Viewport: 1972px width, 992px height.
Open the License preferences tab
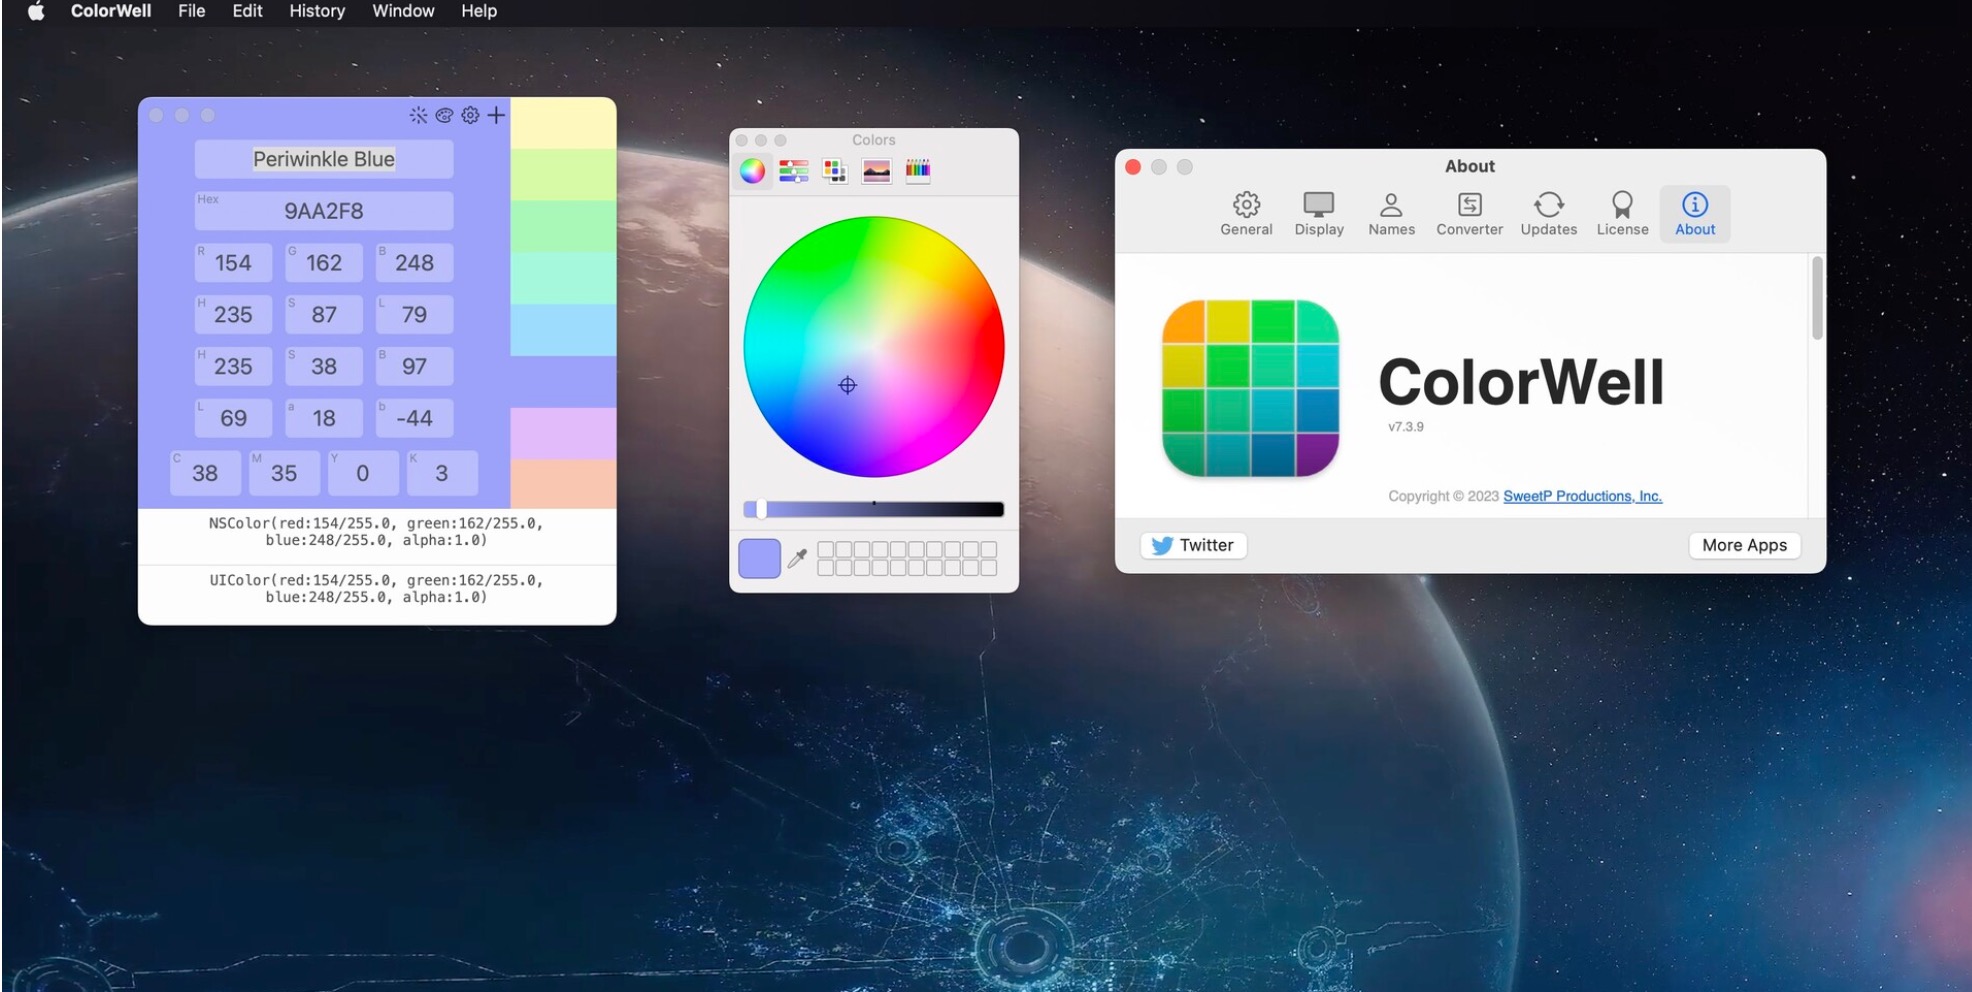pyautogui.click(x=1622, y=214)
